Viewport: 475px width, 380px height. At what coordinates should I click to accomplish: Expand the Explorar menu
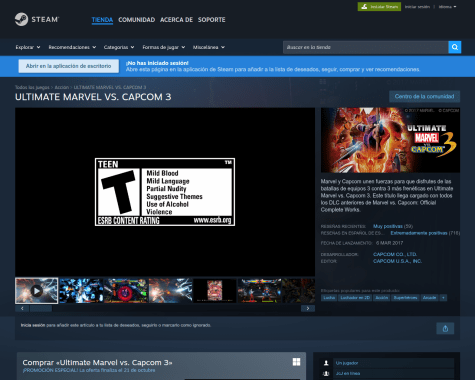28,47
